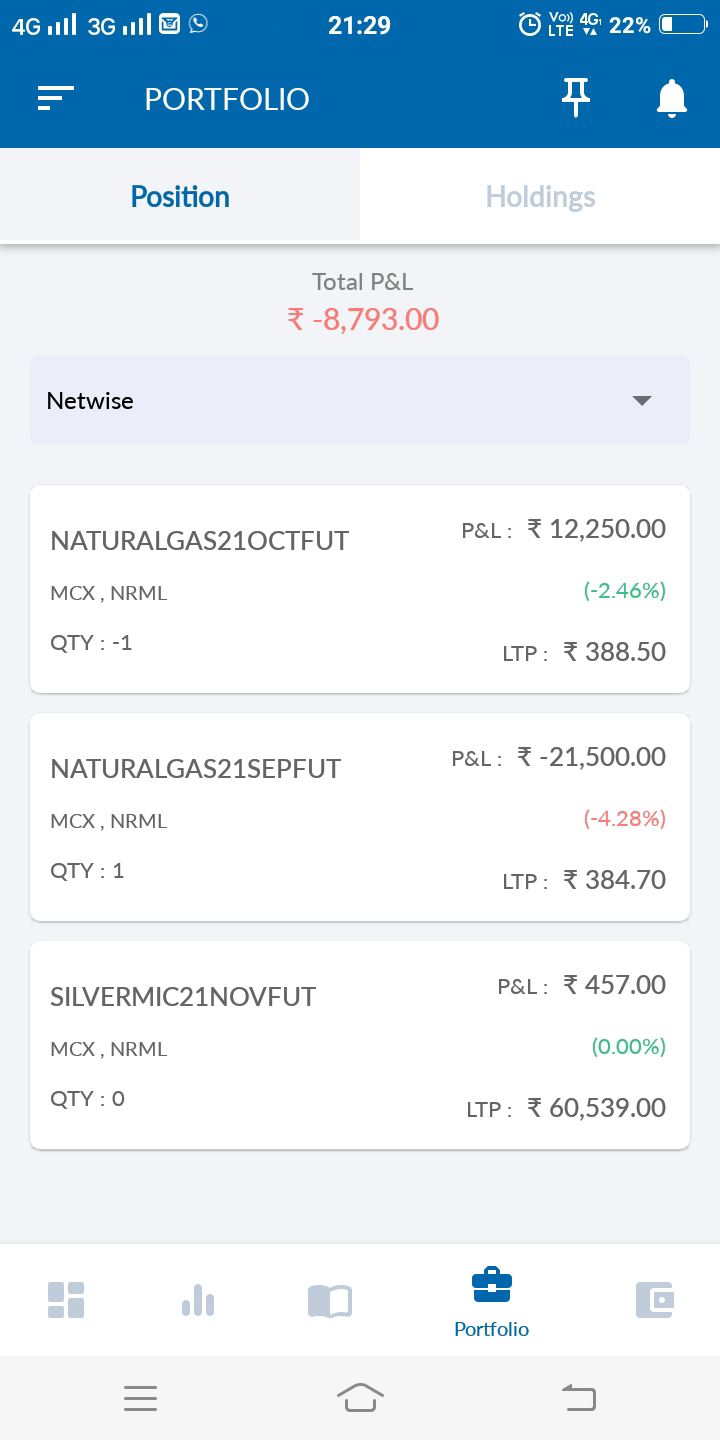Open NATURALGAS21OCTFUT position card
720x1440 pixels.
[360, 589]
